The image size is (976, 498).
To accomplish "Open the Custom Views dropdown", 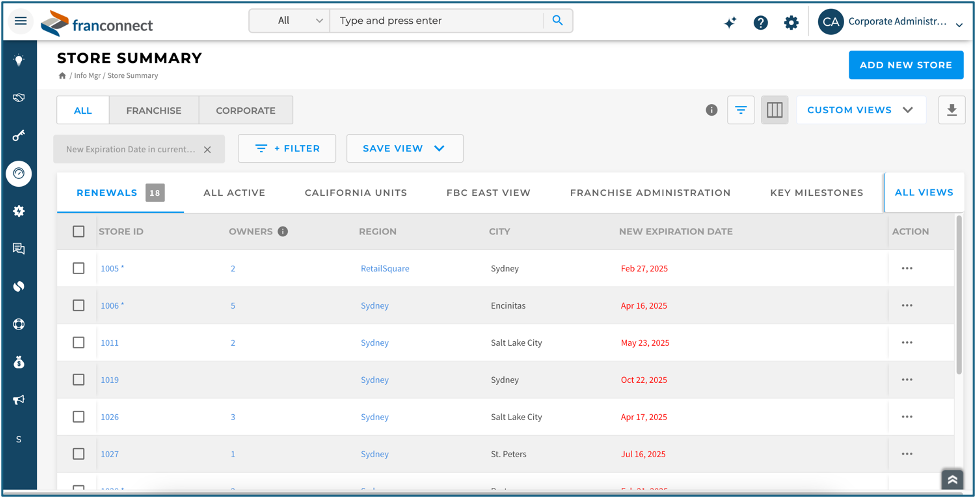I will [861, 110].
